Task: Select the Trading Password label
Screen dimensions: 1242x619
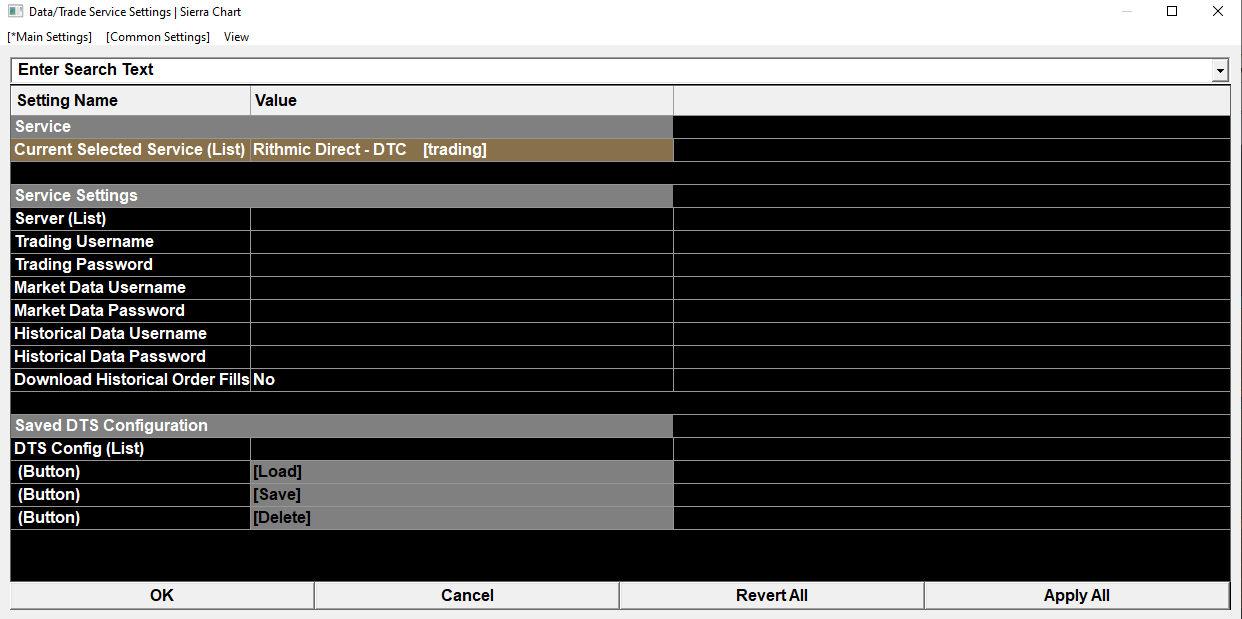Action: tap(130, 265)
